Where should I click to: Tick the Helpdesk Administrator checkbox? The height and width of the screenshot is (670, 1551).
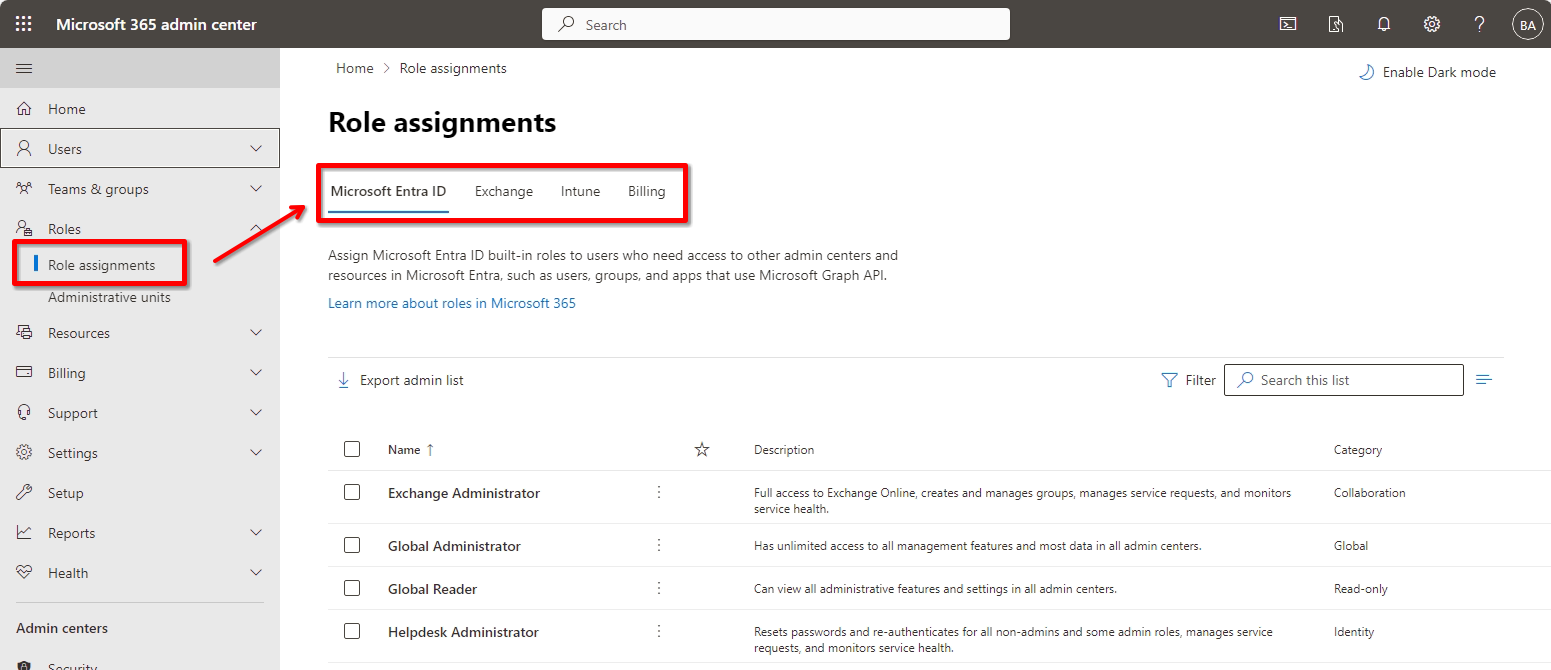(x=352, y=631)
